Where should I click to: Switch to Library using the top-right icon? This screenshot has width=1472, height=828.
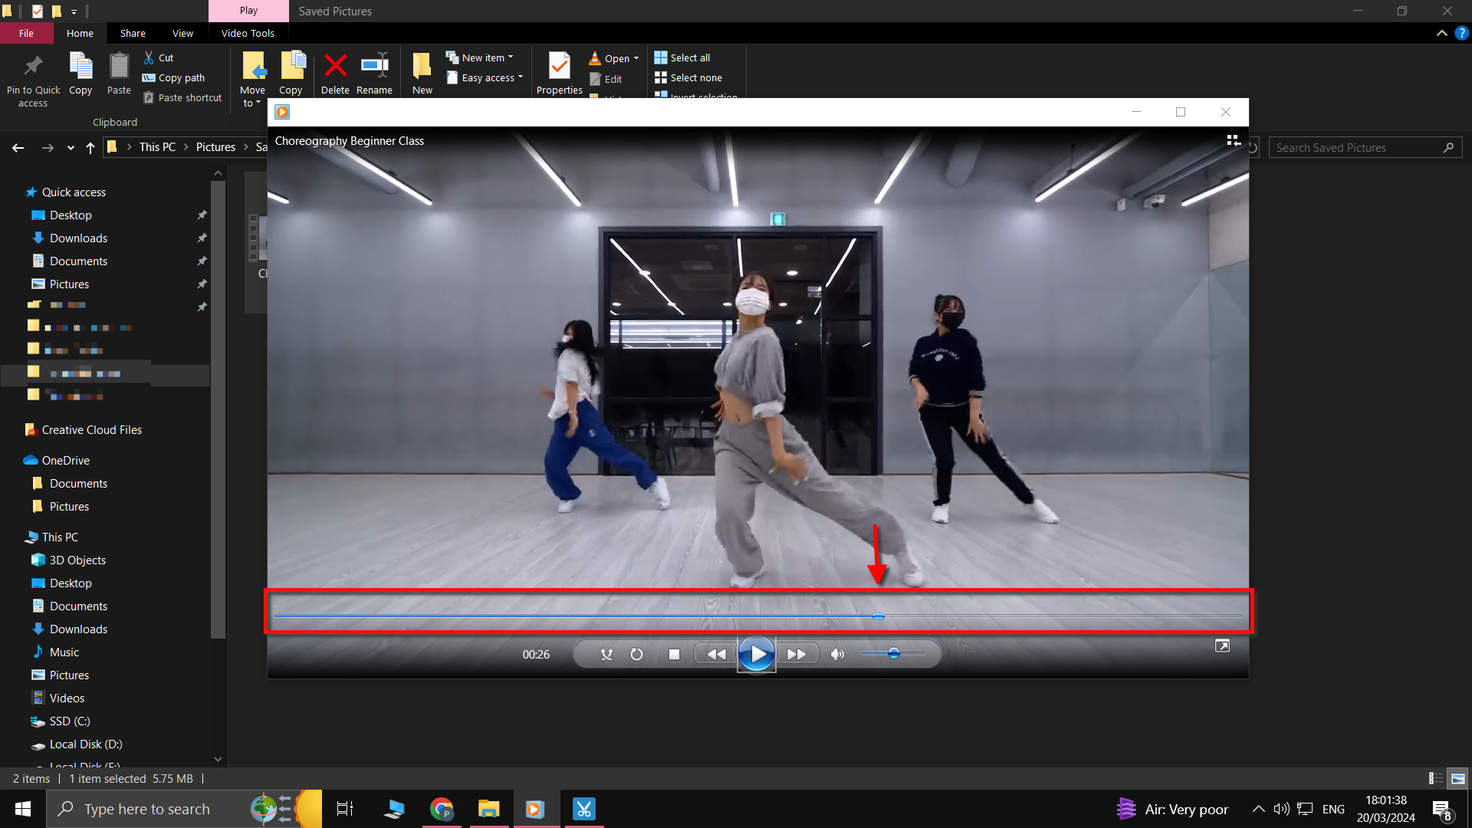(x=1233, y=141)
